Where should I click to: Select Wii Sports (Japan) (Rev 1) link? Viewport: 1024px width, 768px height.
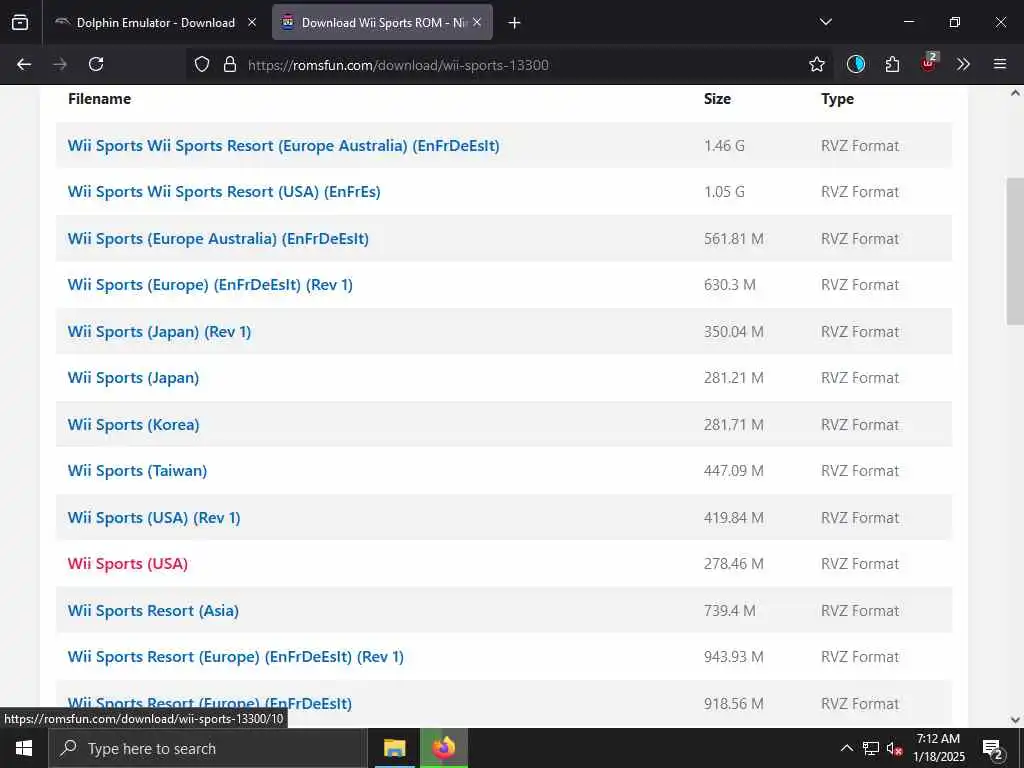(159, 332)
